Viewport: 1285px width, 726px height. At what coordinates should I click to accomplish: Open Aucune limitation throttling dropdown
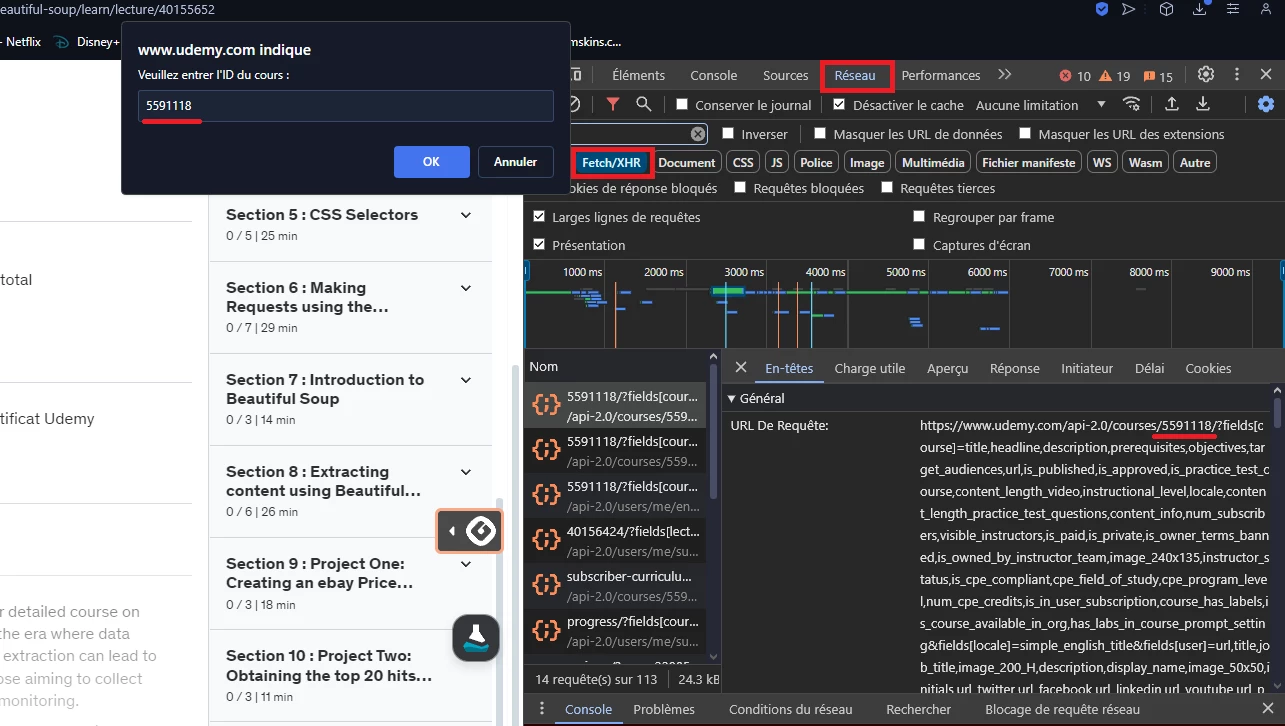pyautogui.click(x=1040, y=105)
